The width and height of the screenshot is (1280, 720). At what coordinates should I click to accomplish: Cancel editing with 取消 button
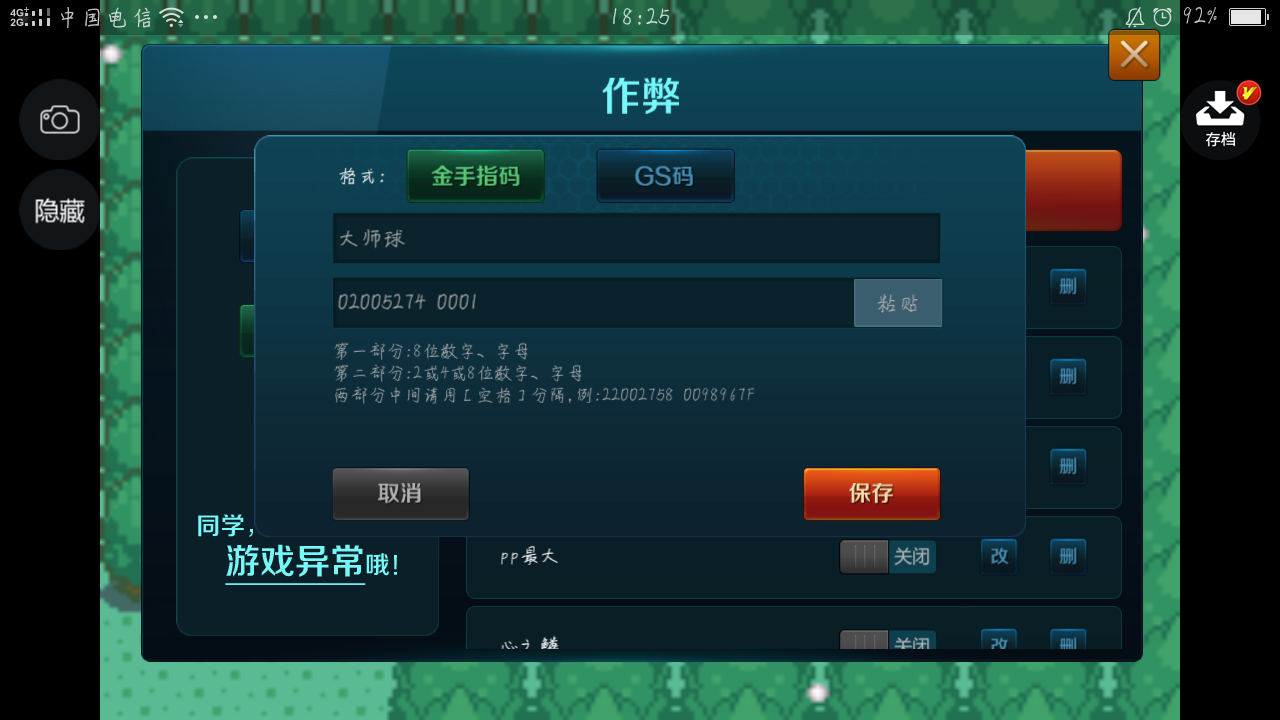(x=401, y=493)
